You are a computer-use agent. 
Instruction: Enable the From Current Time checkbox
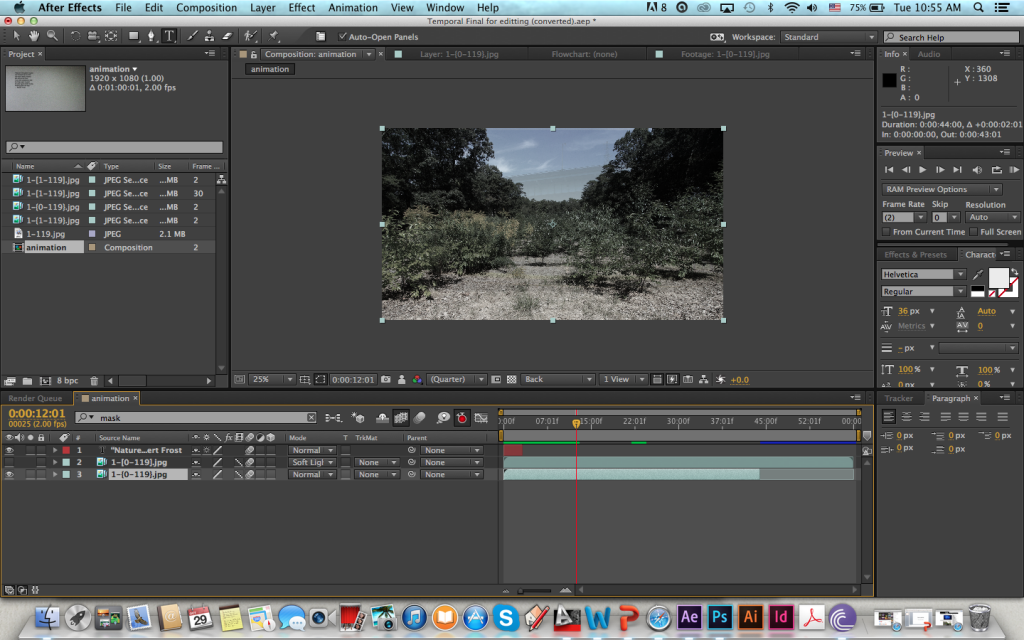click(886, 232)
